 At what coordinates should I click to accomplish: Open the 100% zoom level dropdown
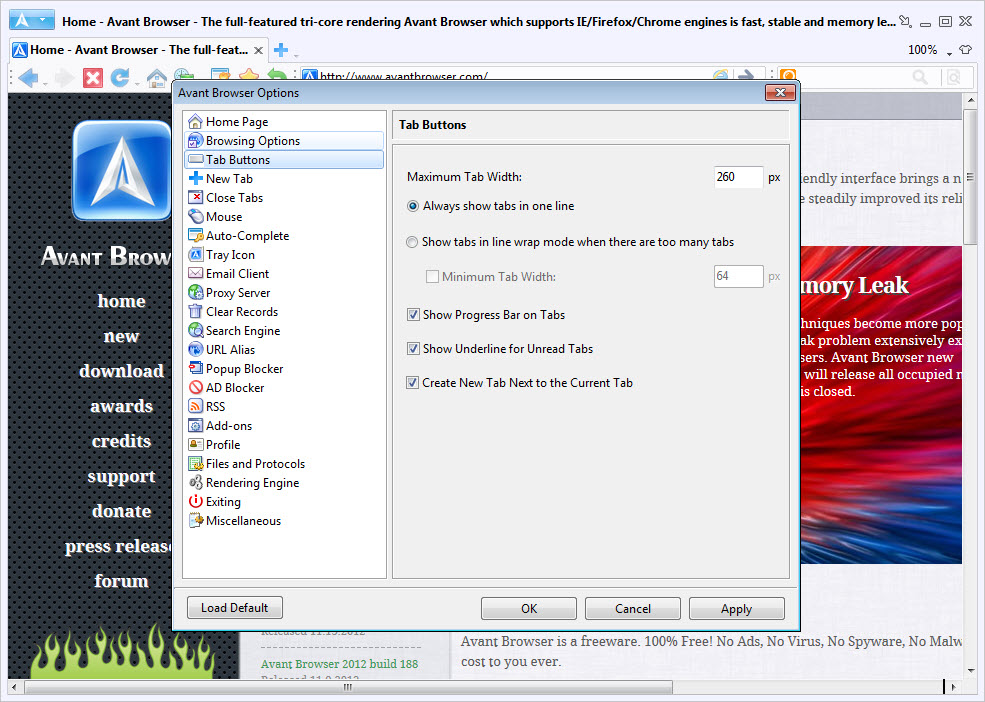tap(927, 50)
